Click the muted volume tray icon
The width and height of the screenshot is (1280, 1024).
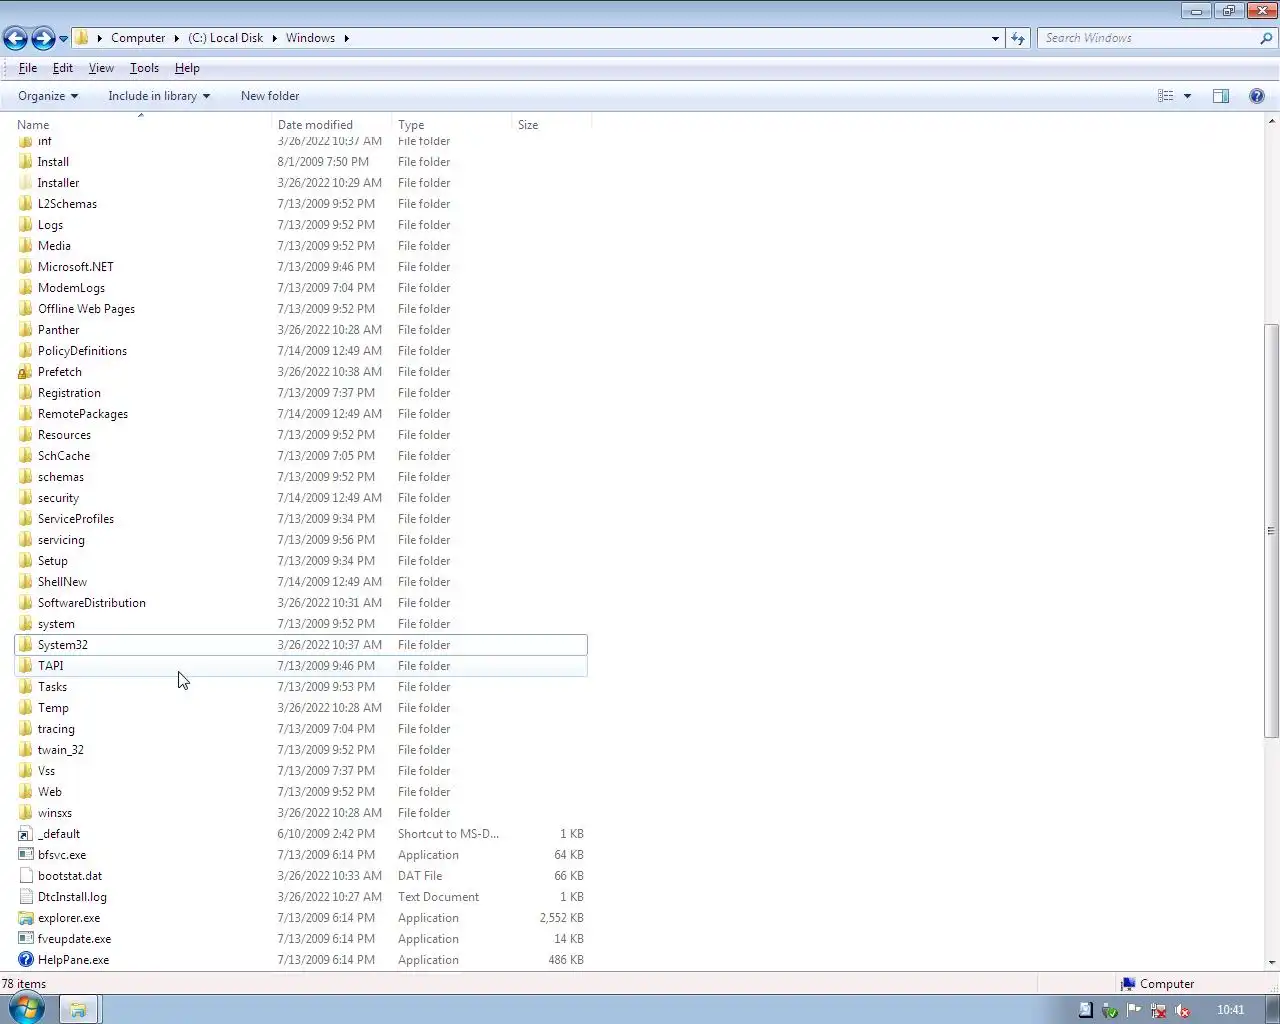coord(1181,1010)
